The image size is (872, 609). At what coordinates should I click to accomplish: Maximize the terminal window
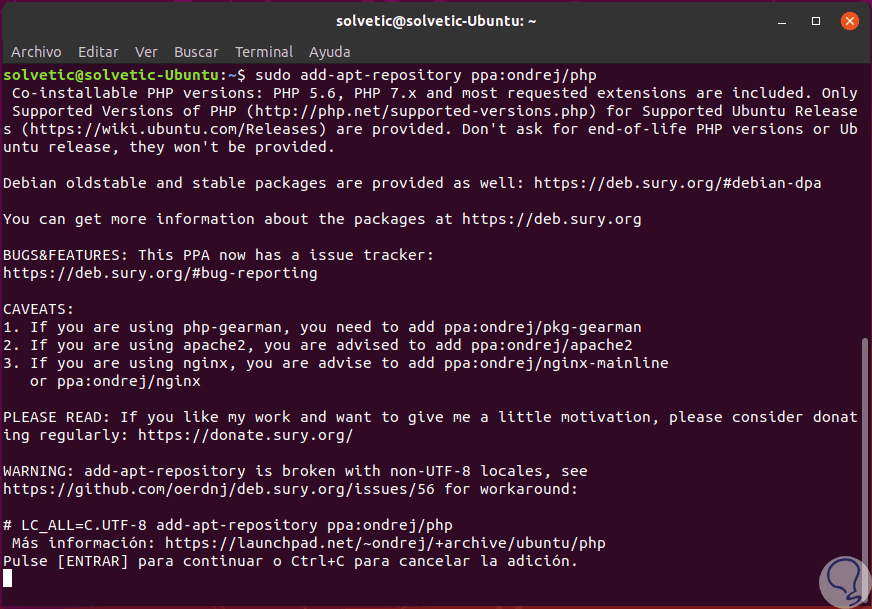click(x=817, y=19)
